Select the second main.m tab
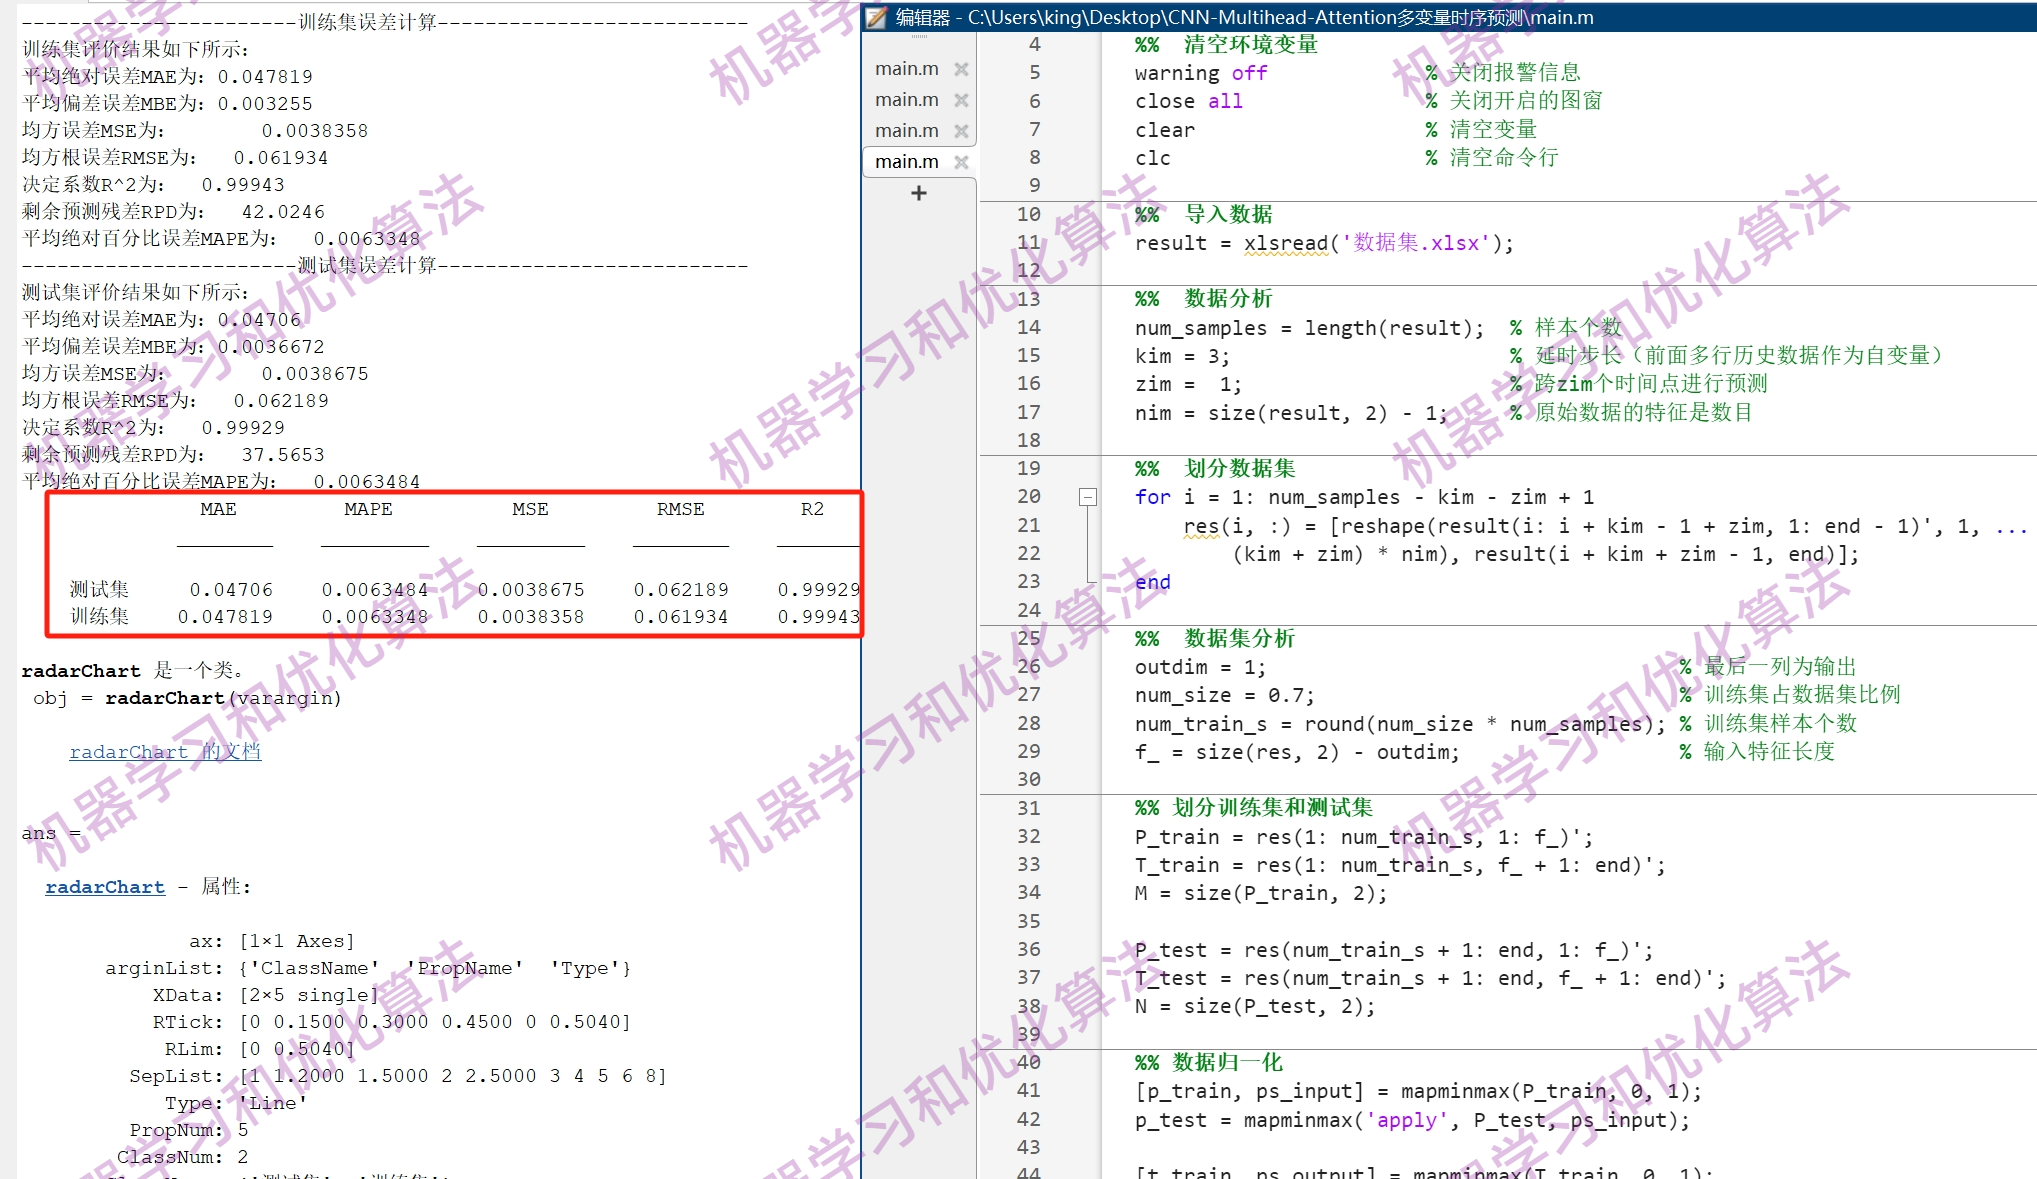The image size is (2037, 1179). point(906,100)
